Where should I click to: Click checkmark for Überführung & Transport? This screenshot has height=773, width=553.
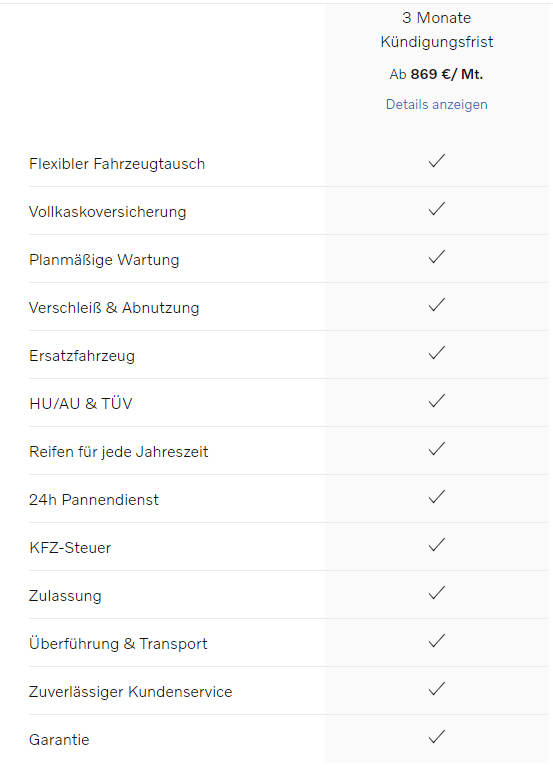pyautogui.click(x=437, y=640)
